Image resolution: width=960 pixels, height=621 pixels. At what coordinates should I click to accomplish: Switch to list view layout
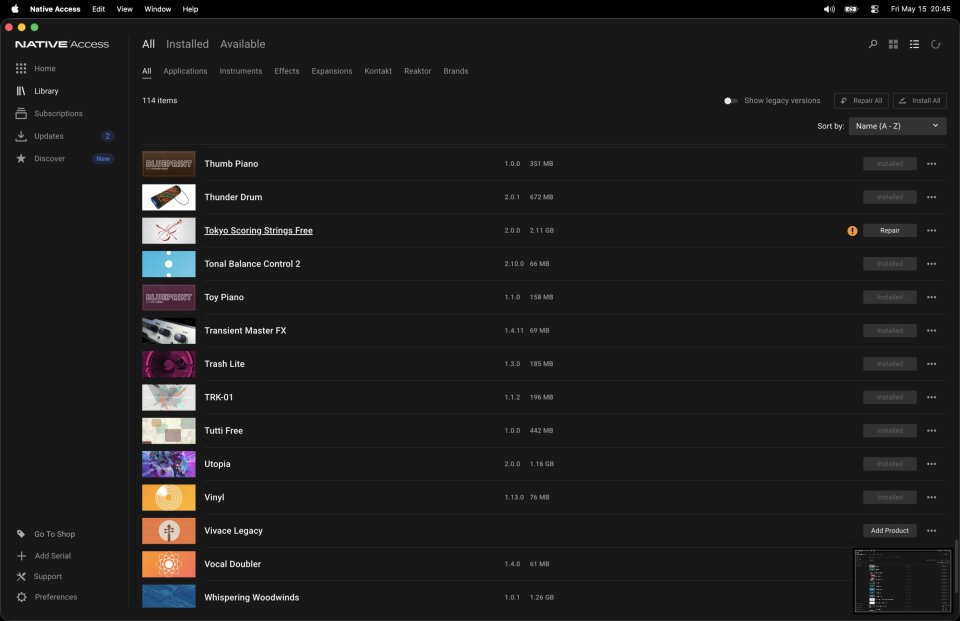click(914, 44)
